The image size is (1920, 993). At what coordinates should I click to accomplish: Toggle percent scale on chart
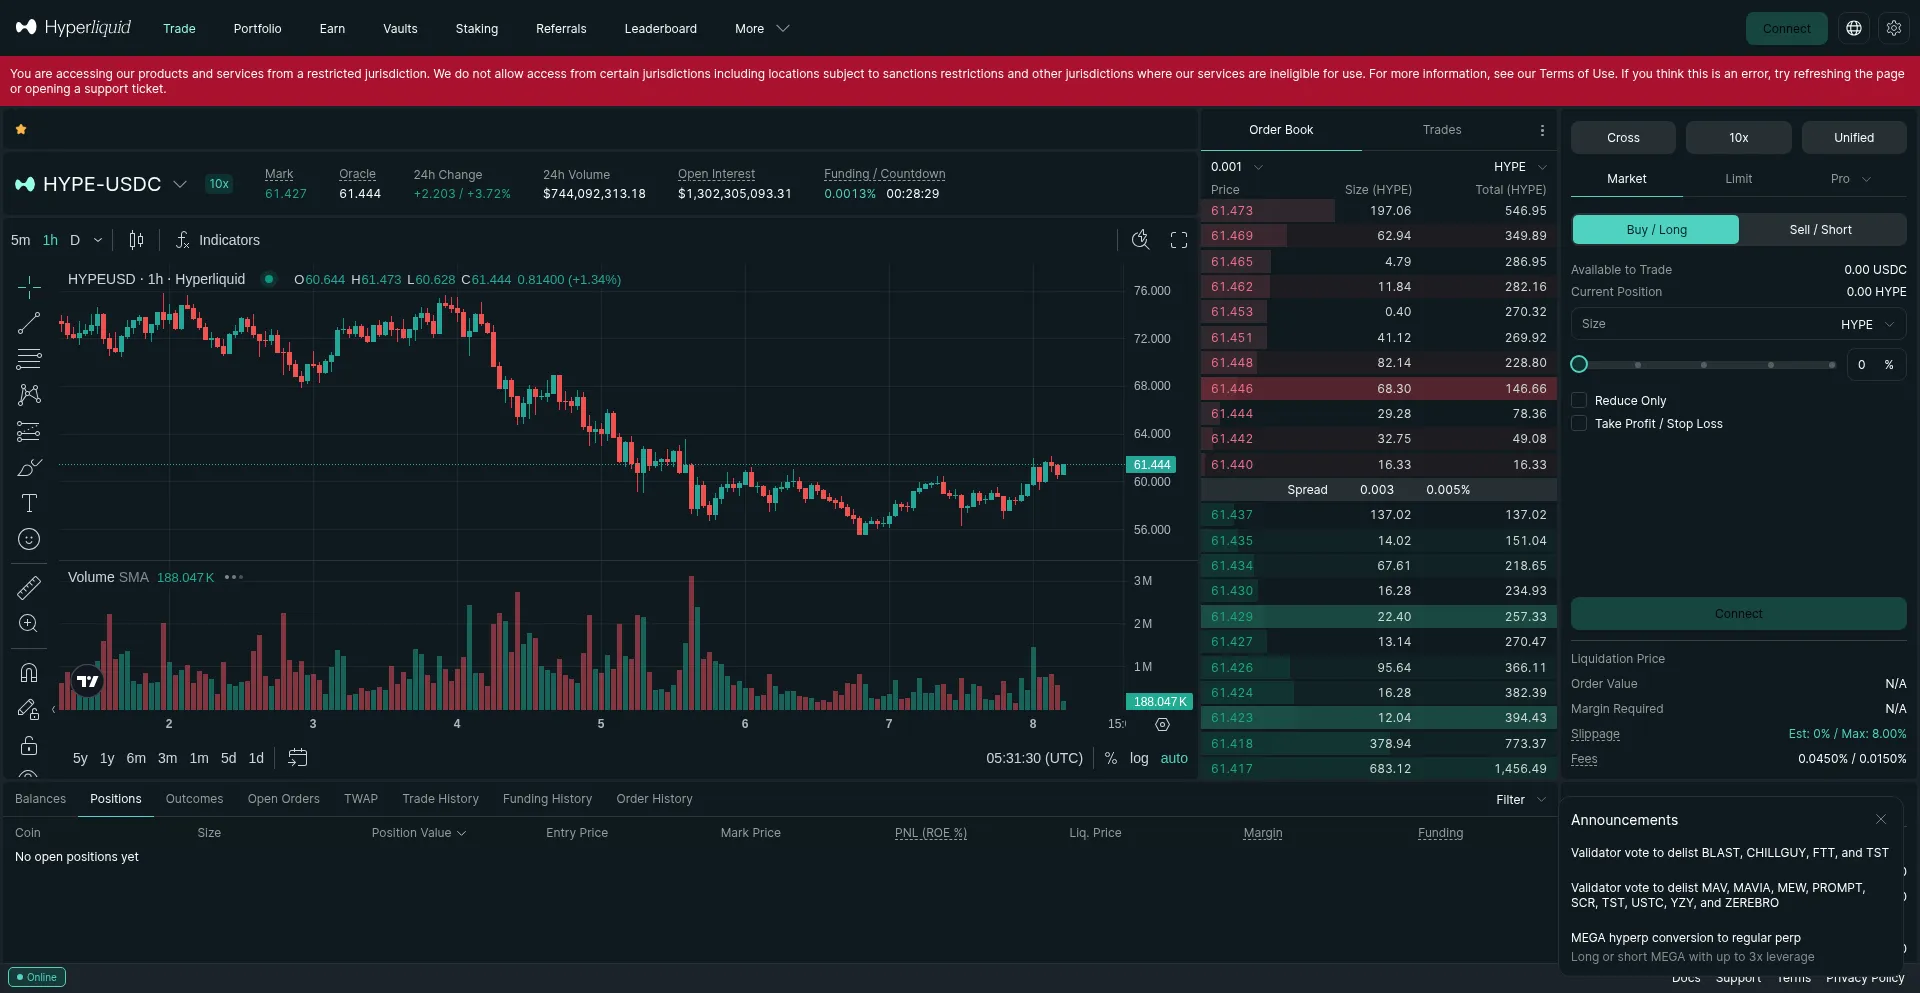pyautogui.click(x=1111, y=758)
